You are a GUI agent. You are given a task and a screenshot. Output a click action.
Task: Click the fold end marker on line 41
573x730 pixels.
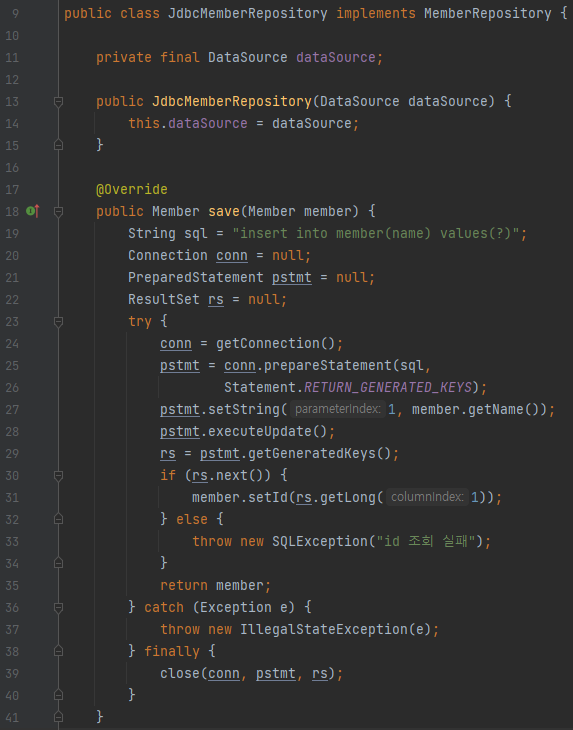(58, 717)
